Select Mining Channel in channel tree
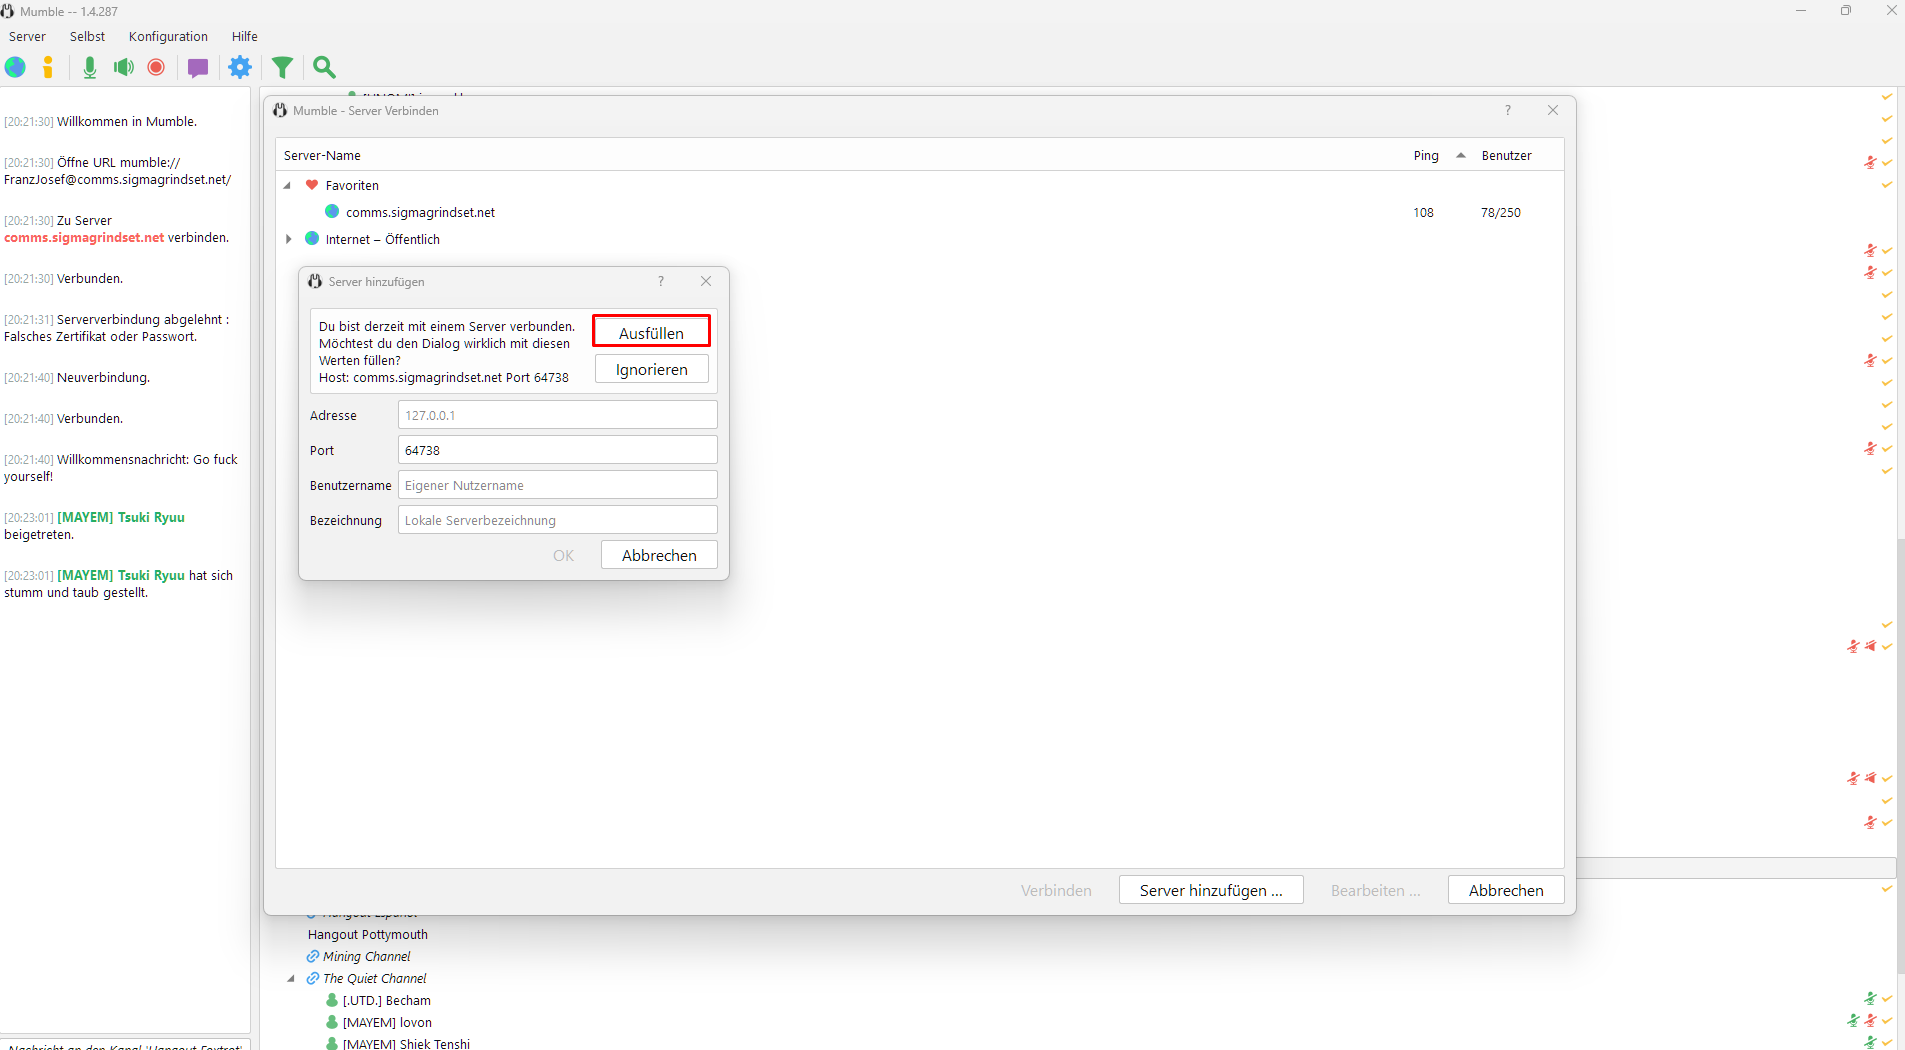The image size is (1905, 1050). pos(366,956)
